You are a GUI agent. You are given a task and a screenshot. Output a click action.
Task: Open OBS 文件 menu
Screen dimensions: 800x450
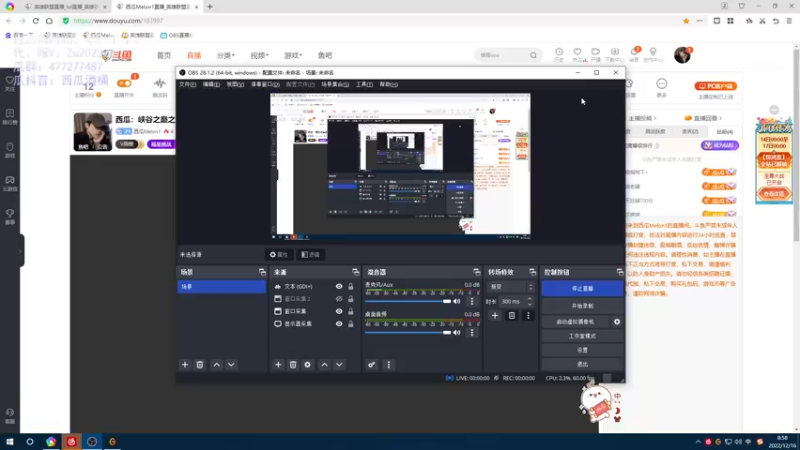[x=187, y=84]
